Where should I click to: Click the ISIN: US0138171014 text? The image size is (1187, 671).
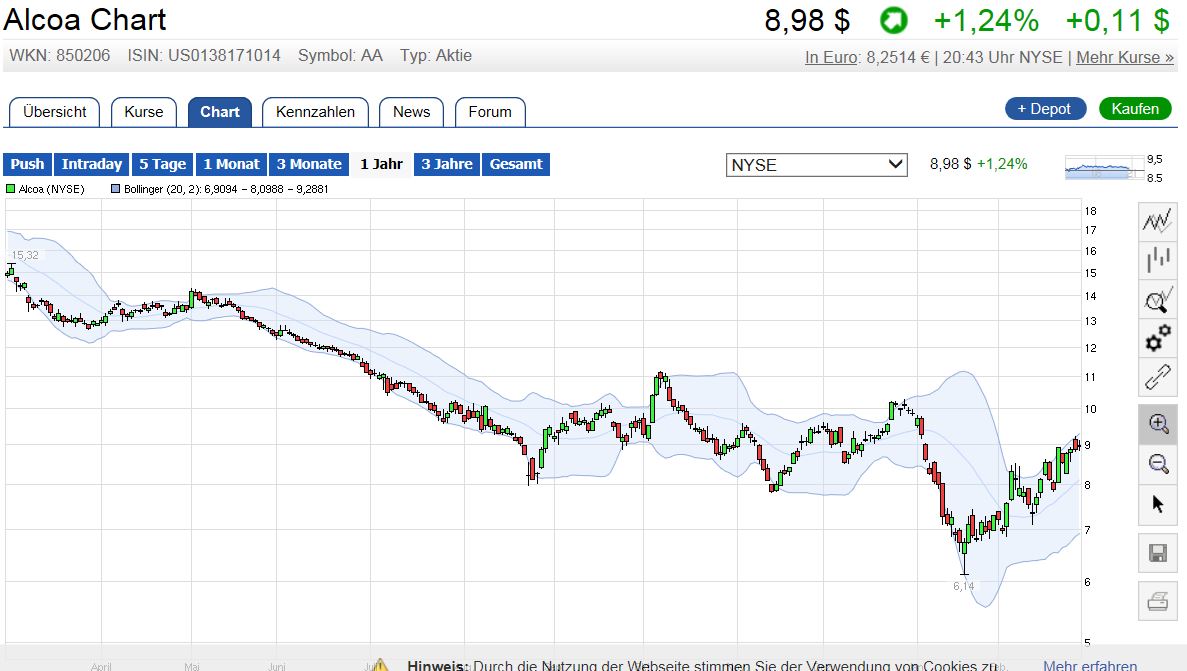pyautogui.click(x=204, y=55)
